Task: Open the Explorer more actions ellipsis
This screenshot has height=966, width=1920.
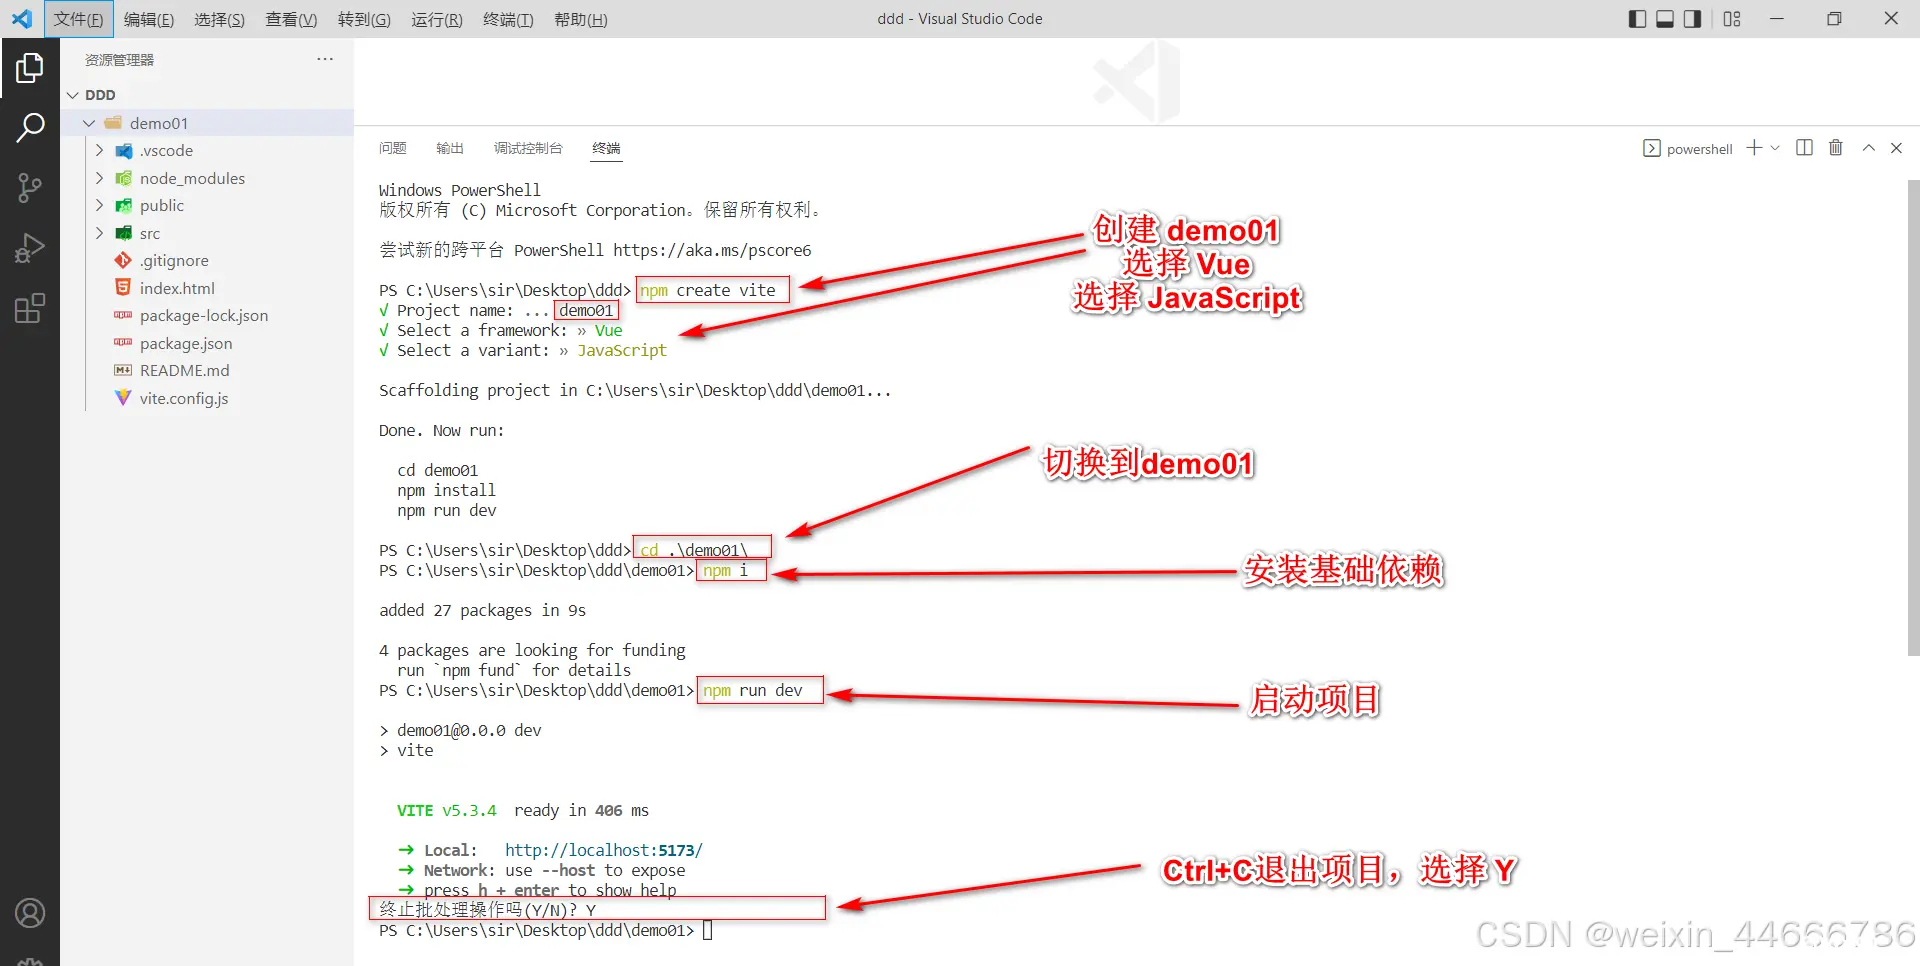Action: coord(325,59)
